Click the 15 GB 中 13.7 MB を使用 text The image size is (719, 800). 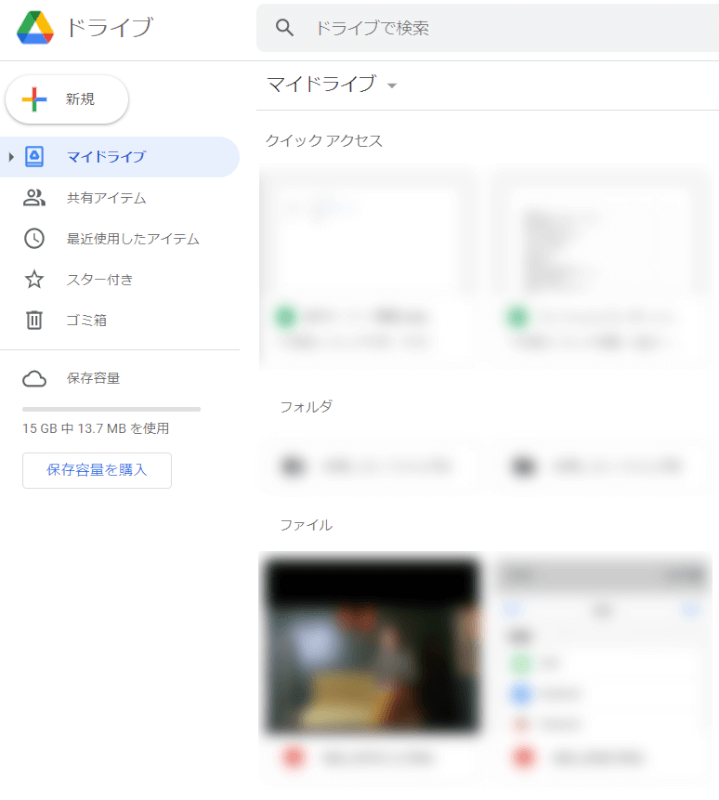tap(96, 429)
